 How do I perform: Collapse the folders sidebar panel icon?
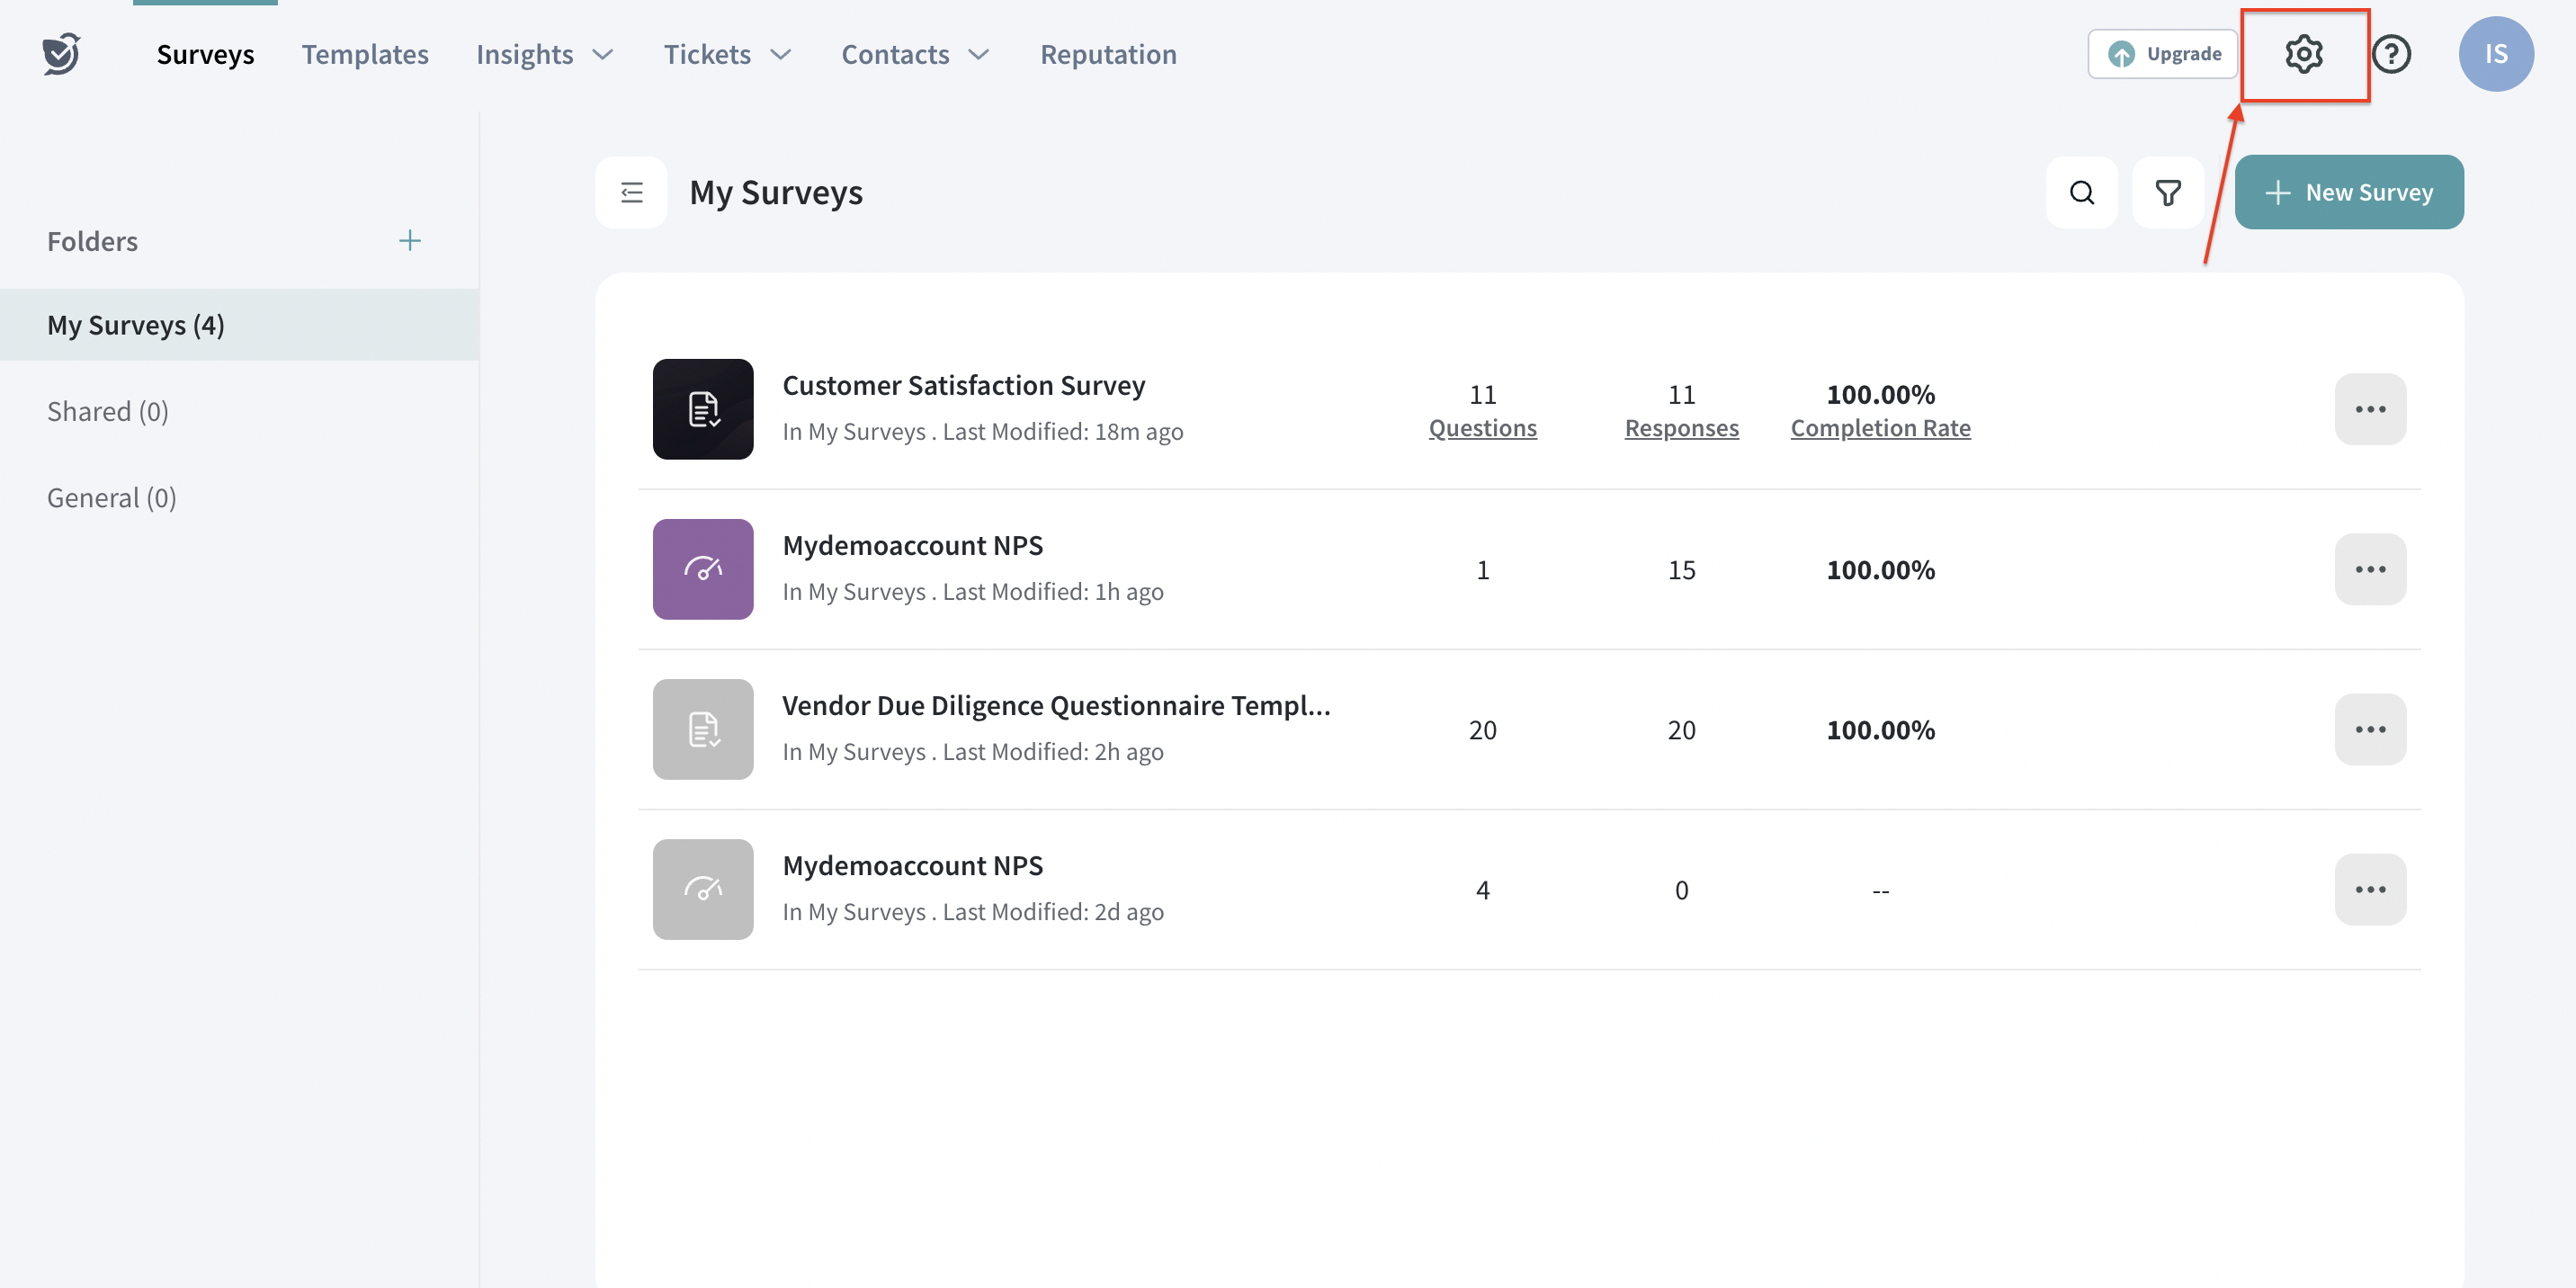[x=631, y=192]
